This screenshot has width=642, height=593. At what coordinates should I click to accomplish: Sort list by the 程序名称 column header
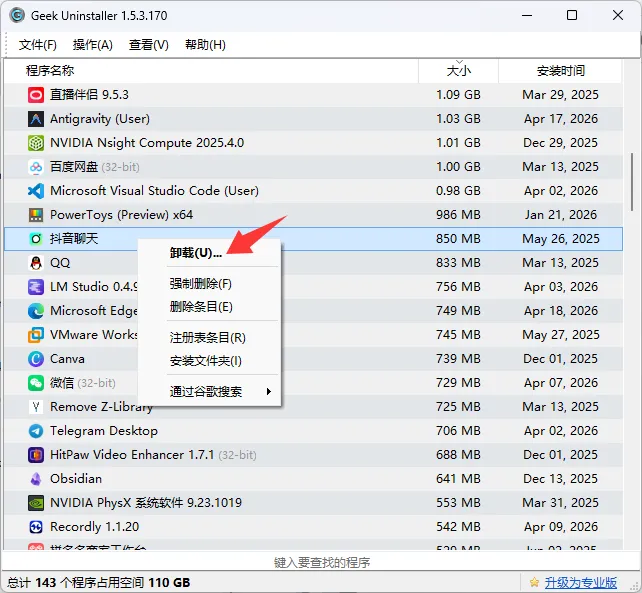pos(211,71)
